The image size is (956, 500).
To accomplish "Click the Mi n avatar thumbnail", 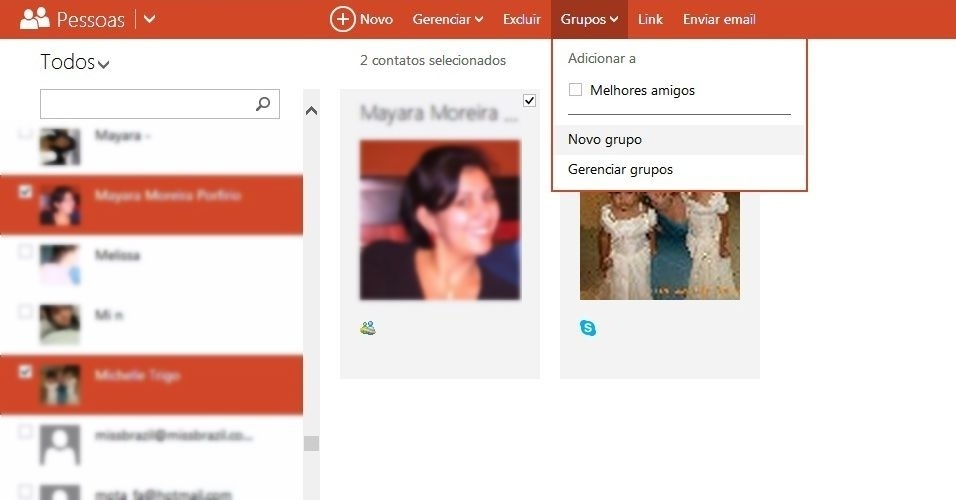I will coord(60,325).
